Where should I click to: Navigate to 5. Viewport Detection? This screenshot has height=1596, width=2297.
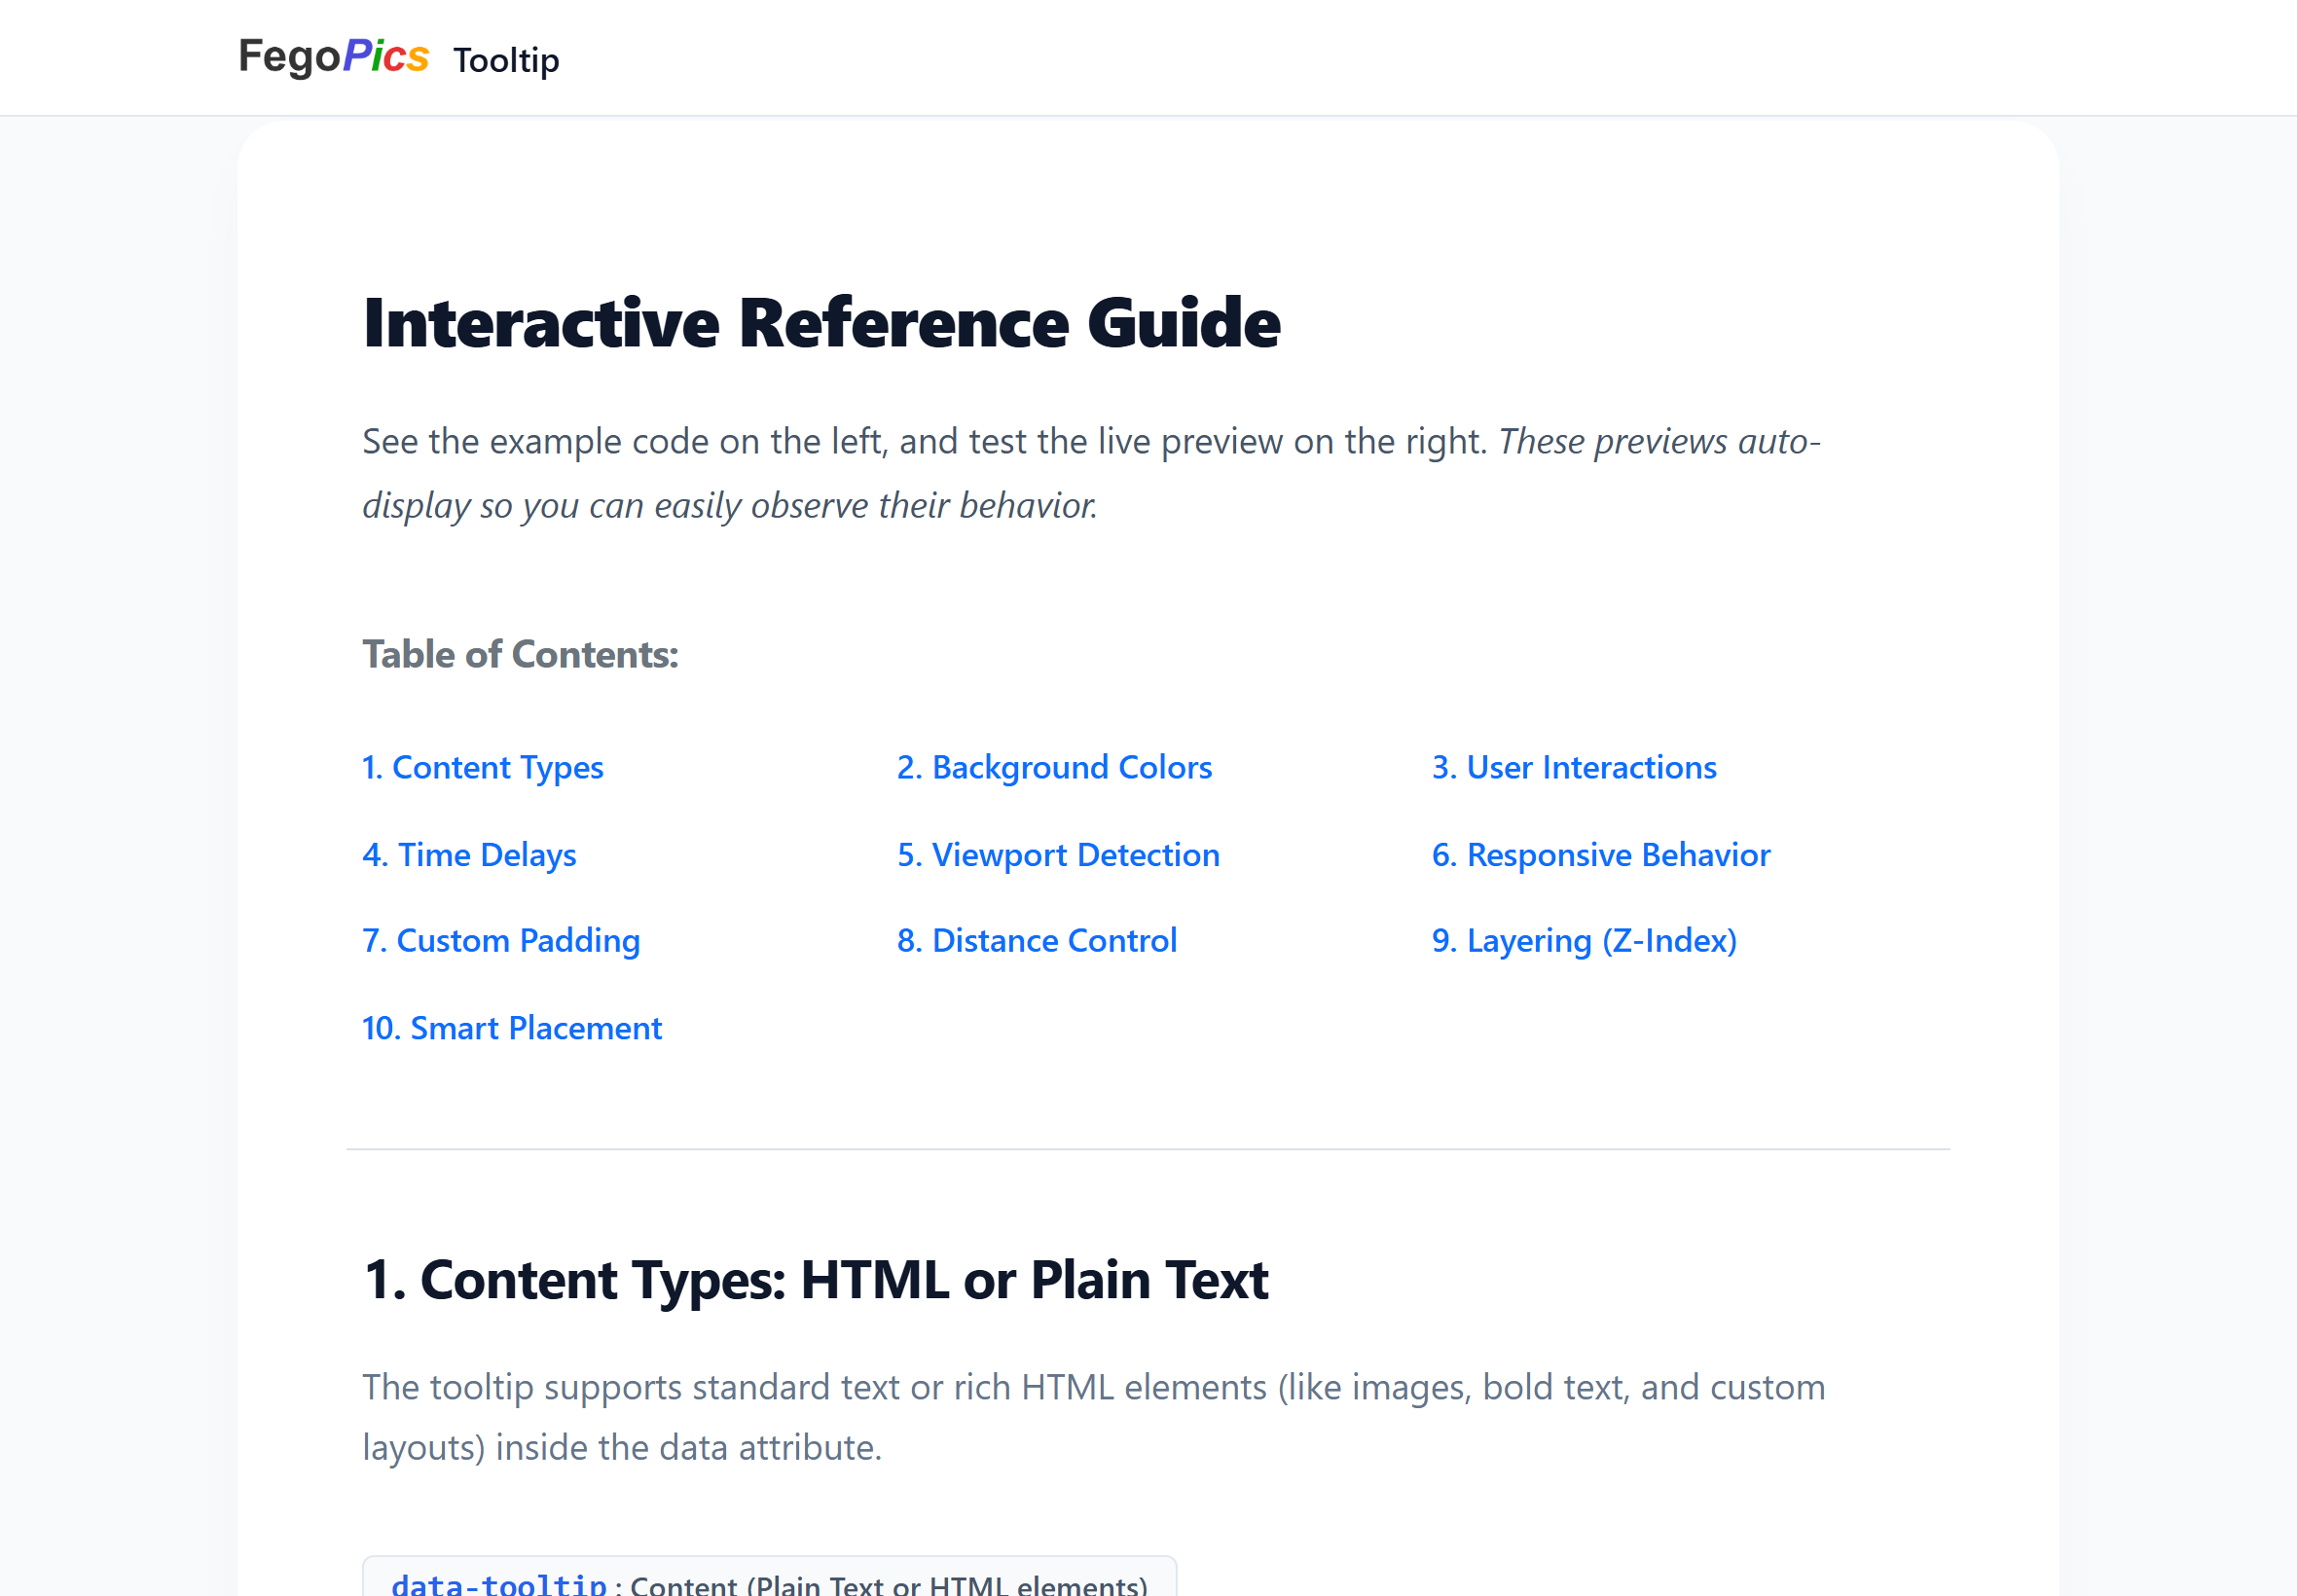coord(1058,855)
